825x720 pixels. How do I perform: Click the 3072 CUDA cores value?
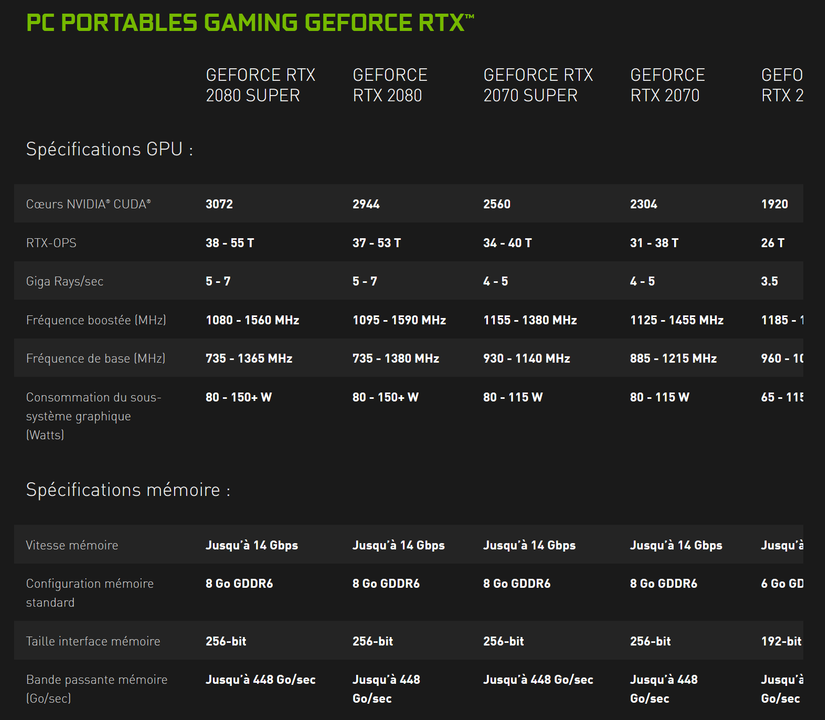pyautogui.click(x=219, y=204)
